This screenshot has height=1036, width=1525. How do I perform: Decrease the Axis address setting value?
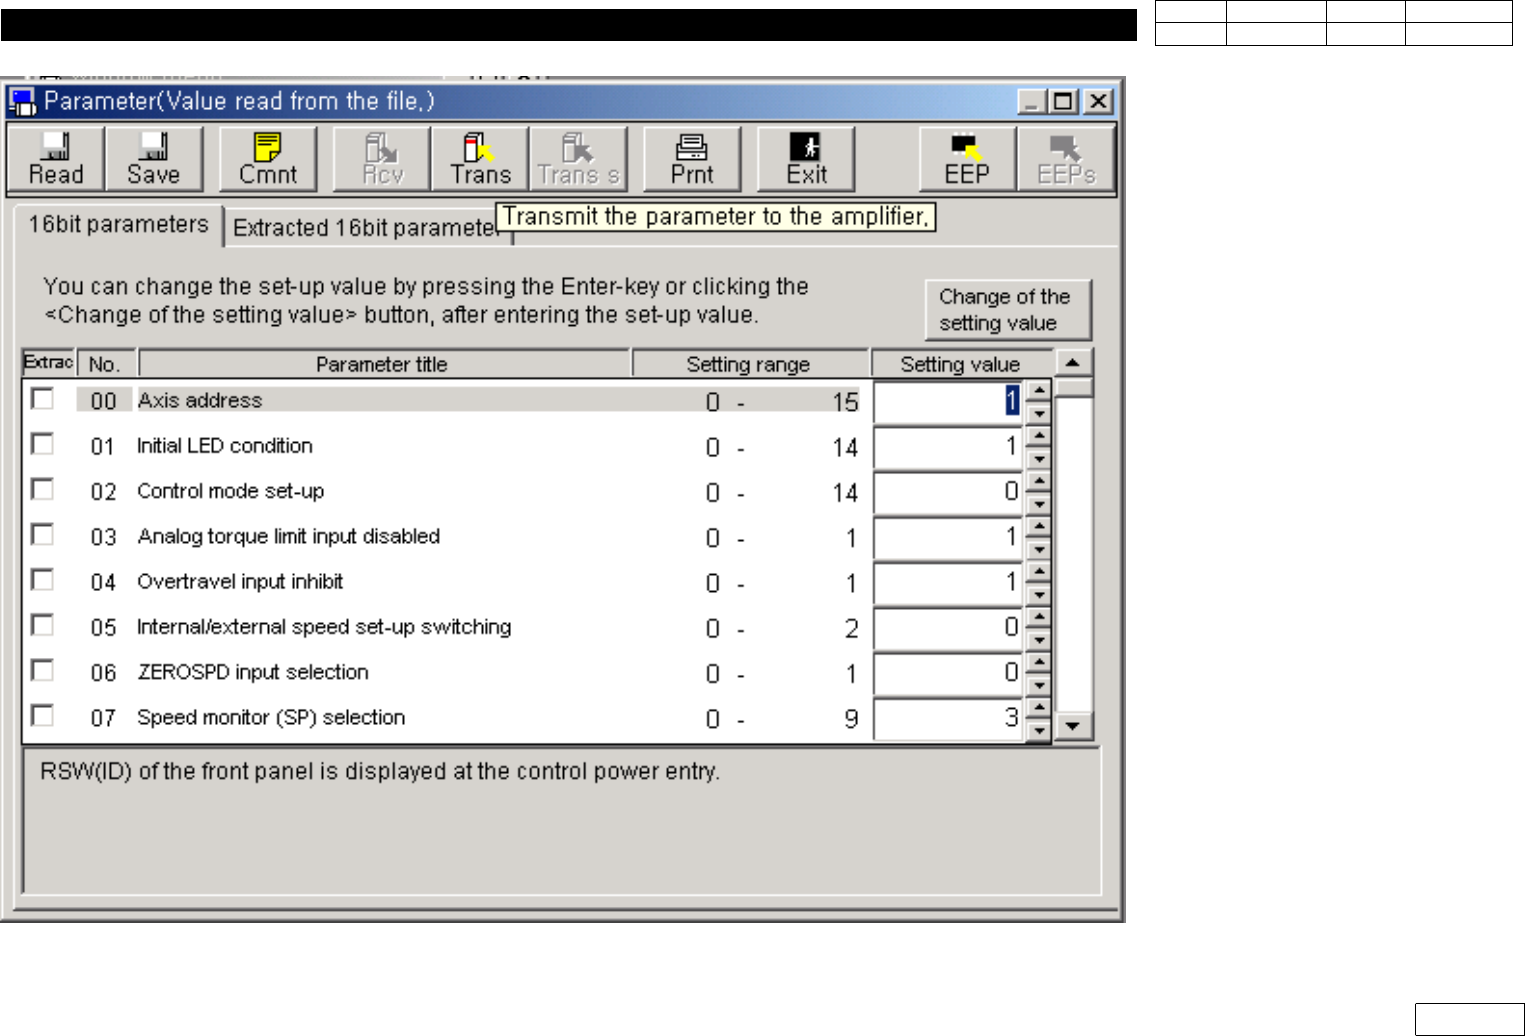click(x=1039, y=413)
